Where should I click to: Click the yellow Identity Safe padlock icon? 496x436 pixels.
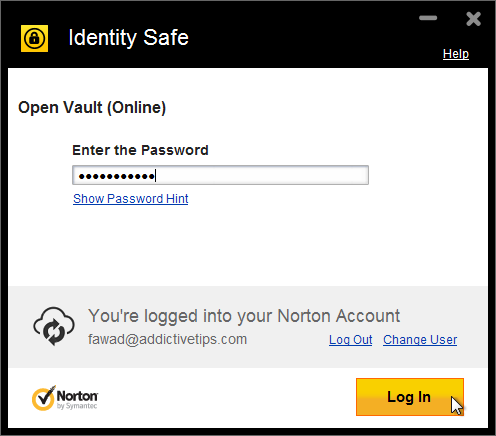[34, 38]
